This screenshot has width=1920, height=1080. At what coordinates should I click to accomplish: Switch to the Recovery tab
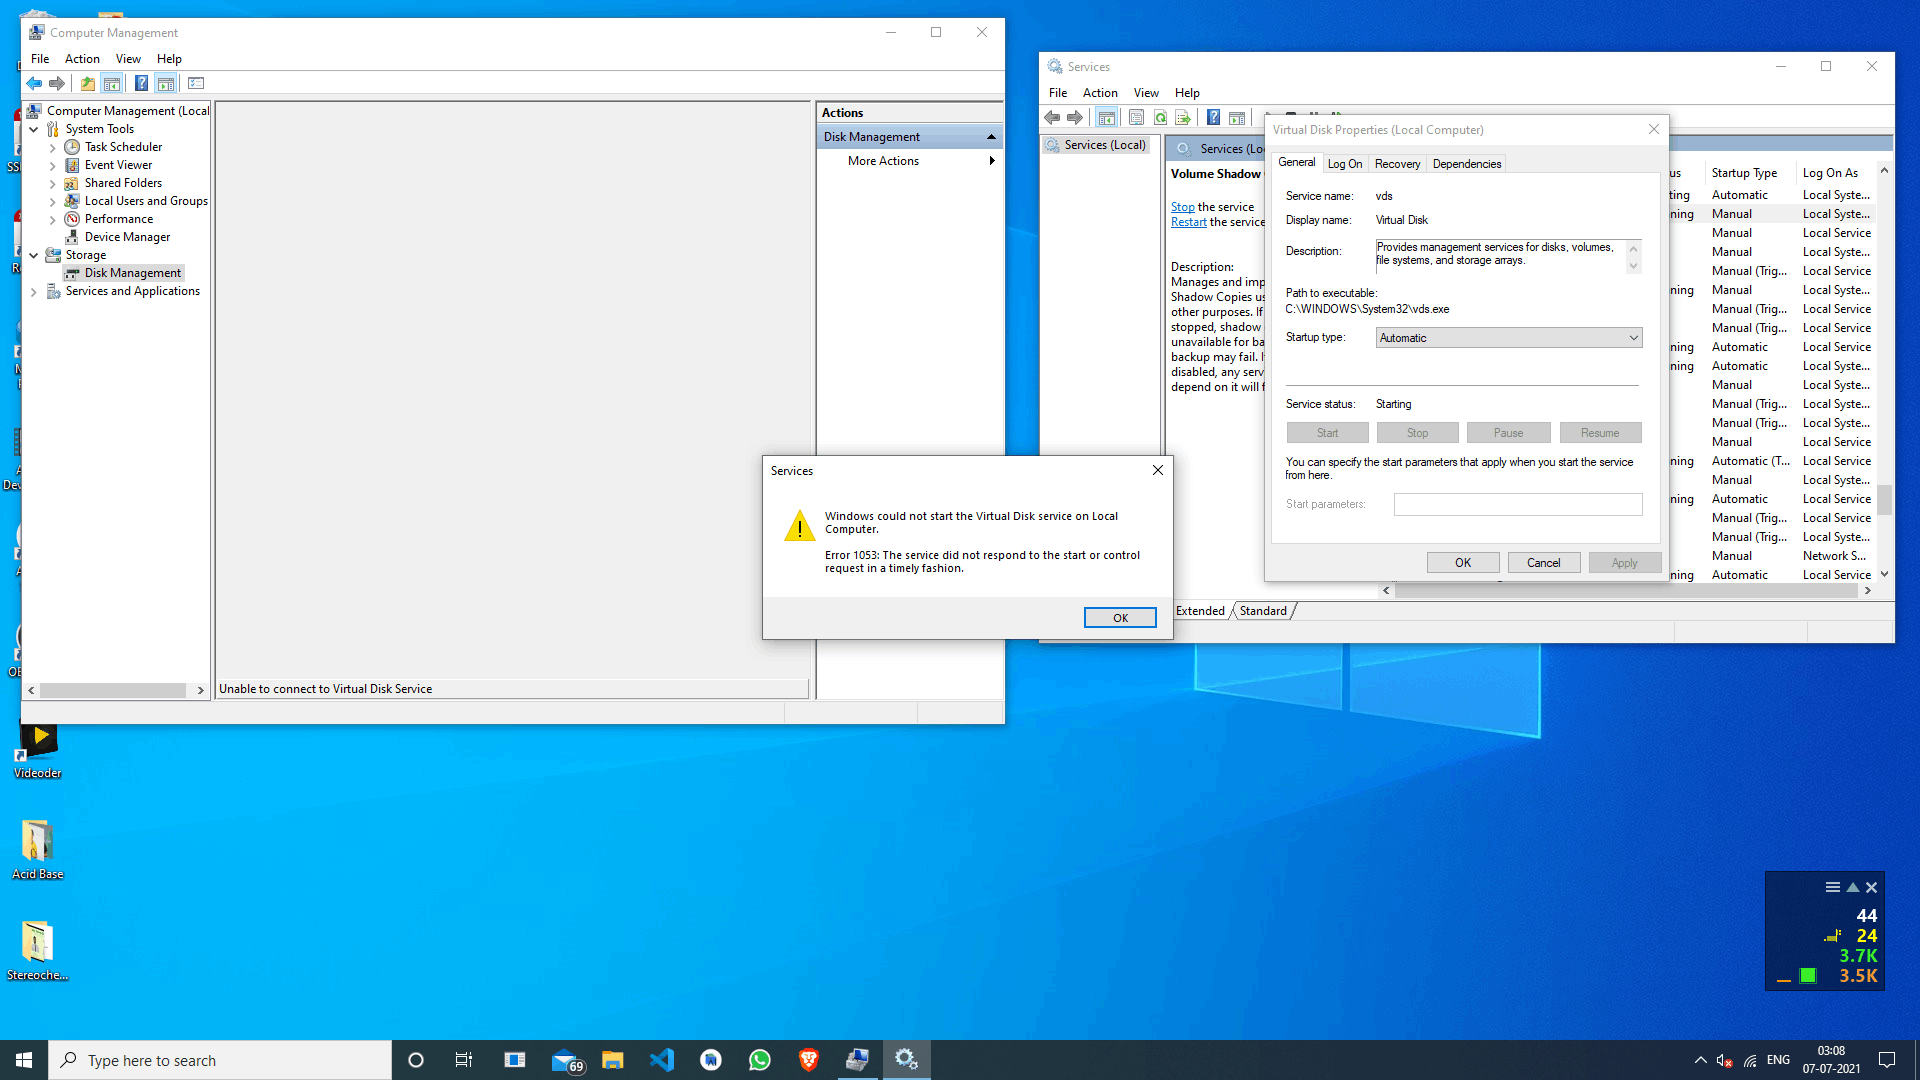click(1396, 164)
